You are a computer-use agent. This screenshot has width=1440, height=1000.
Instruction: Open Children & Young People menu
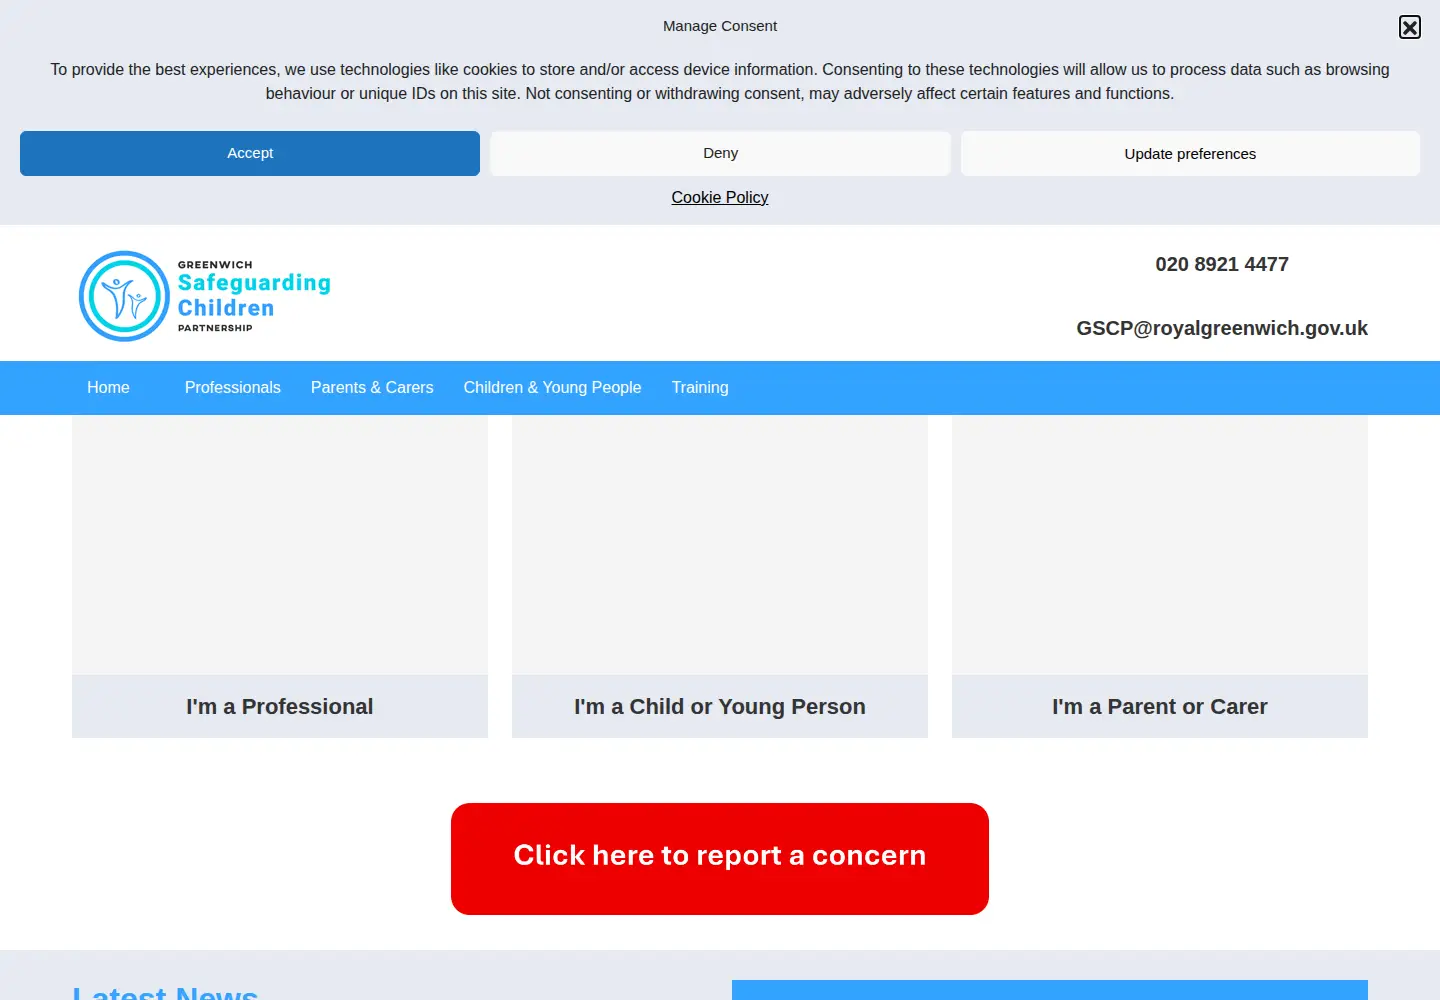[552, 387]
